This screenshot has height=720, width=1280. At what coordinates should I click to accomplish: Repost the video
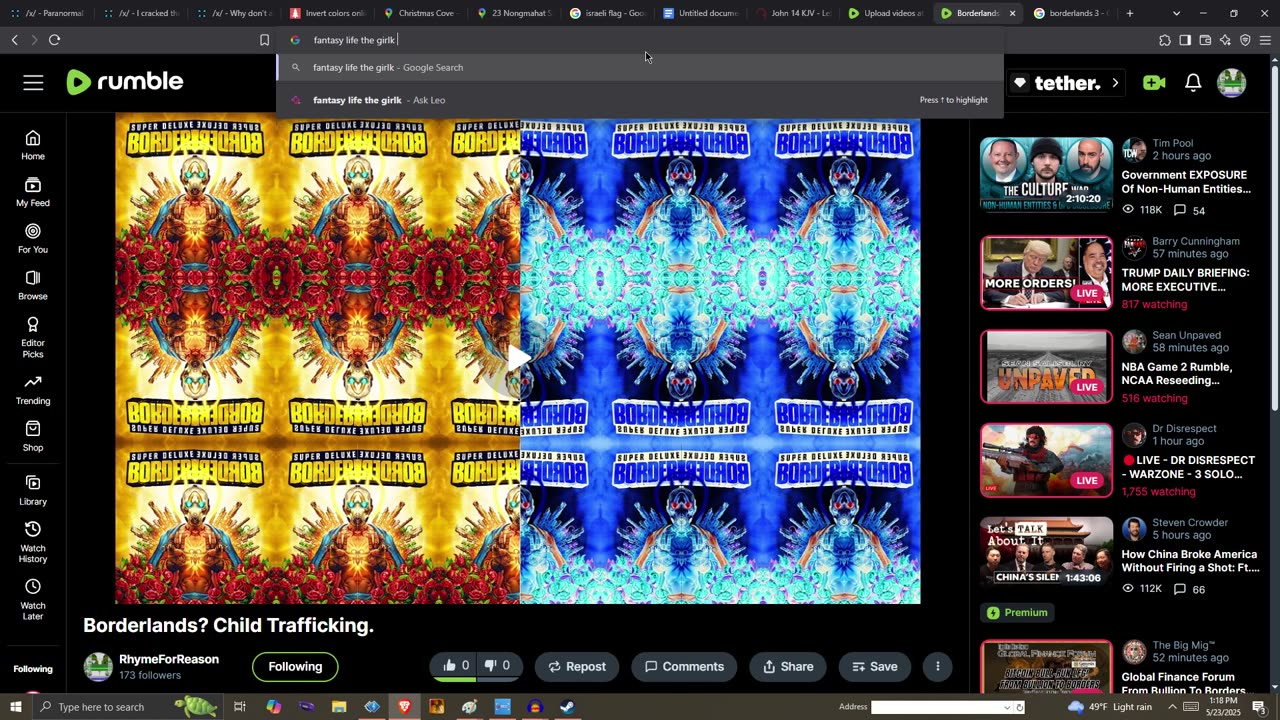click(x=577, y=667)
